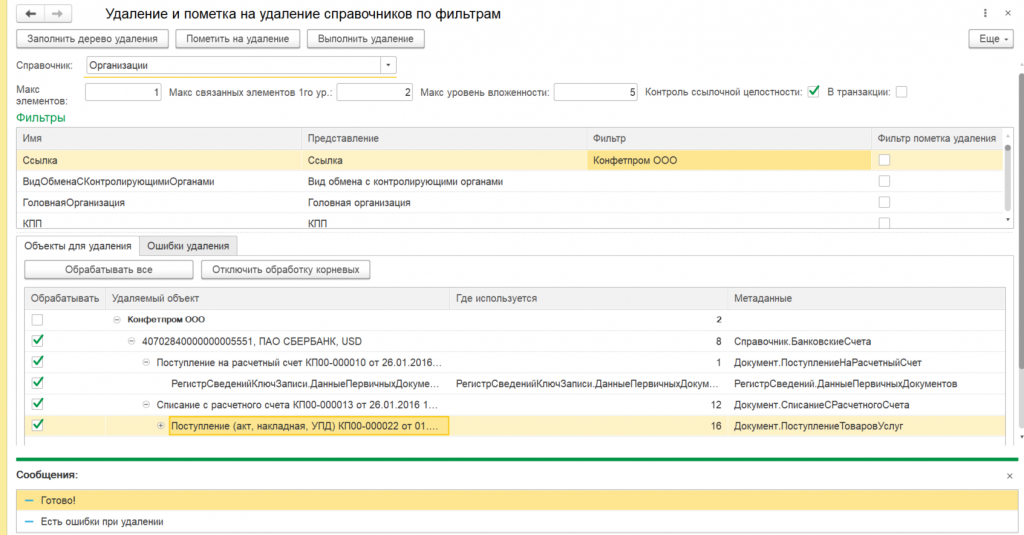Click the Выполнить удаление button
The width and height of the screenshot is (1024, 535).
[x=366, y=38]
